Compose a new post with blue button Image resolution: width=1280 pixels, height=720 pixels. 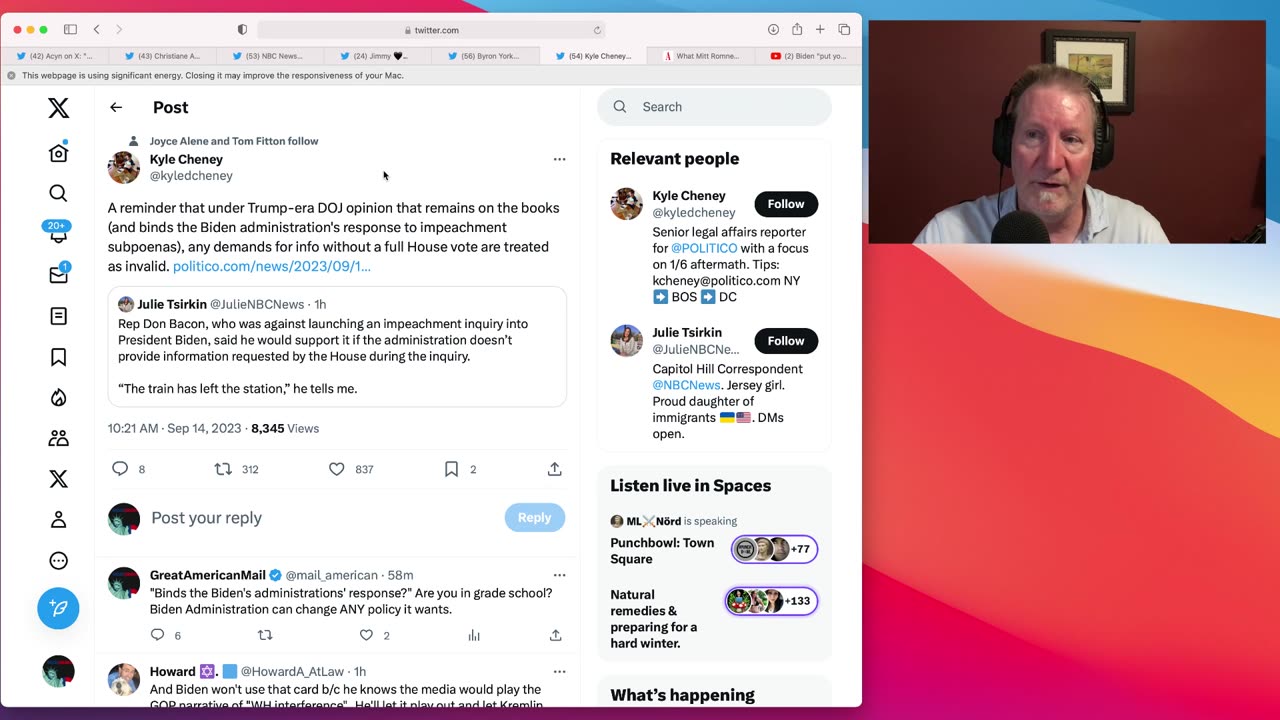58,608
